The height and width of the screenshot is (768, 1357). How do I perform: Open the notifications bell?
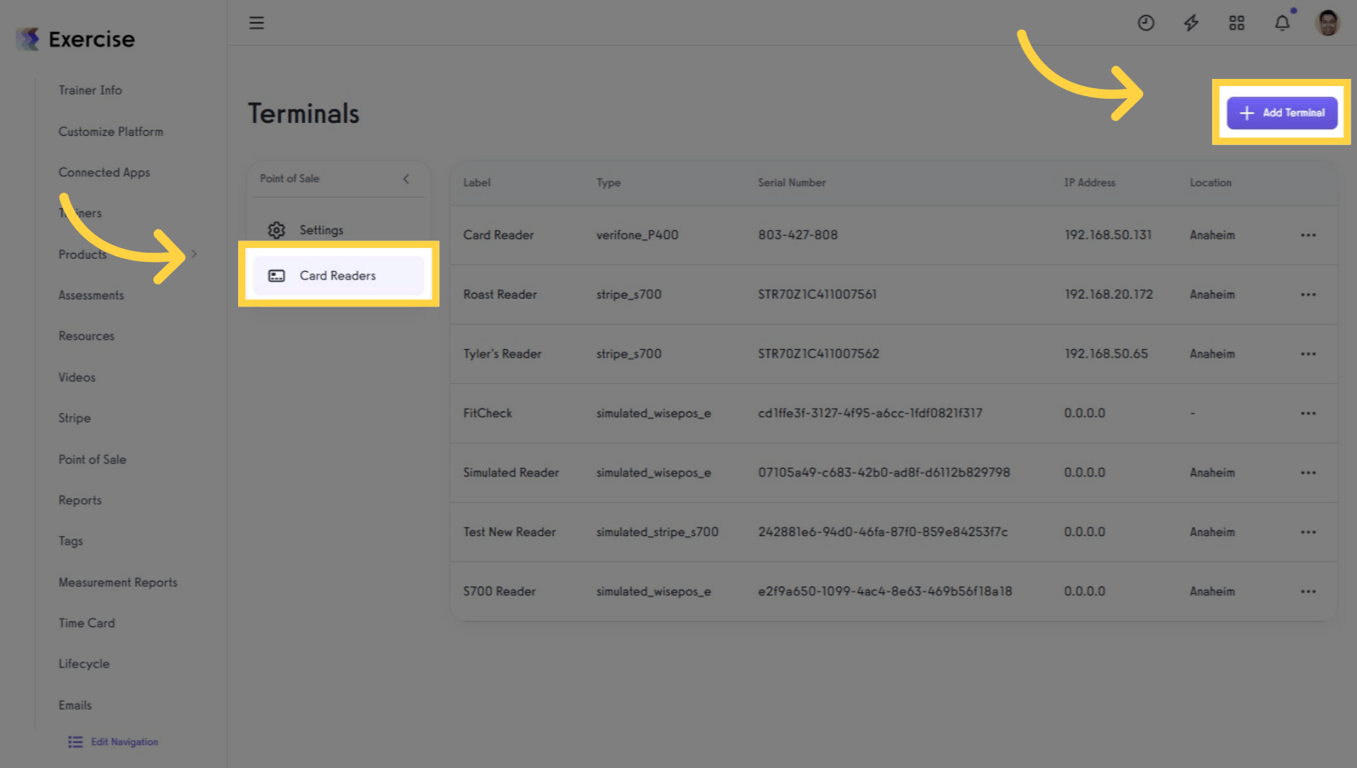pos(1282,23)
